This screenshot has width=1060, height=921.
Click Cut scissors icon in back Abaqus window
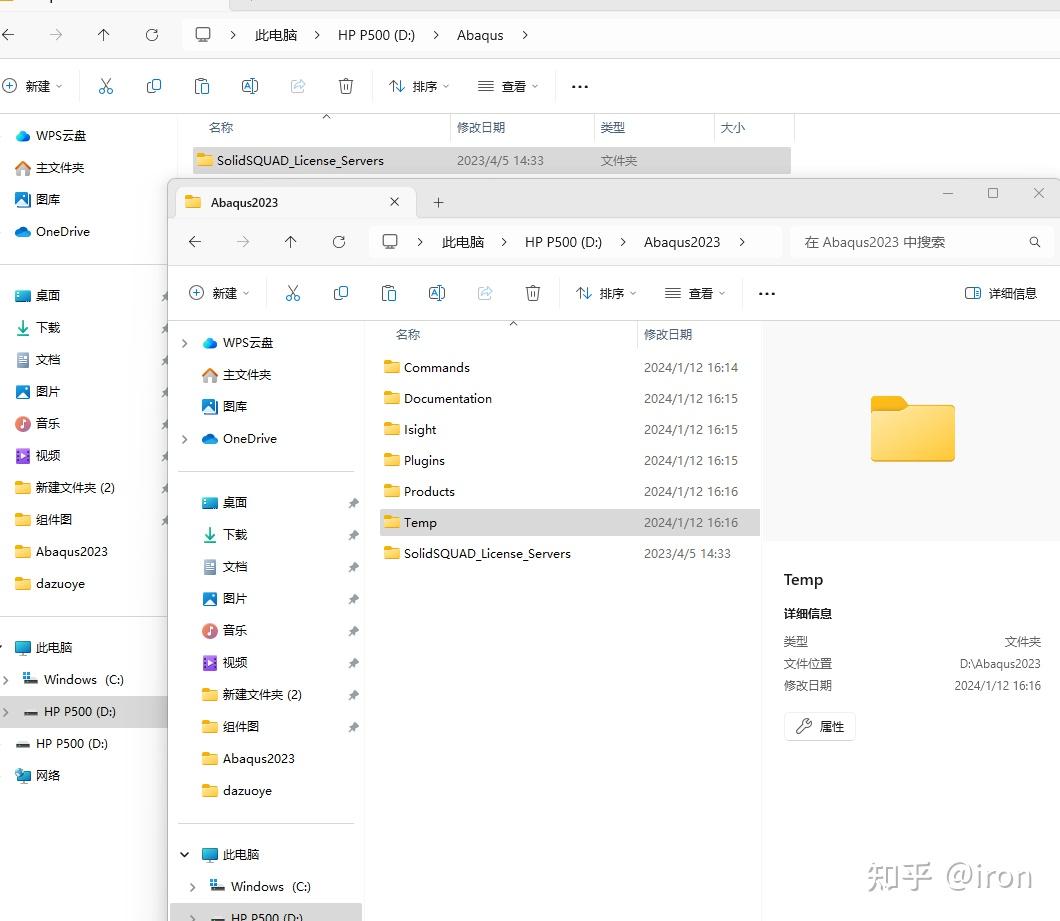(x=106, y=86)
